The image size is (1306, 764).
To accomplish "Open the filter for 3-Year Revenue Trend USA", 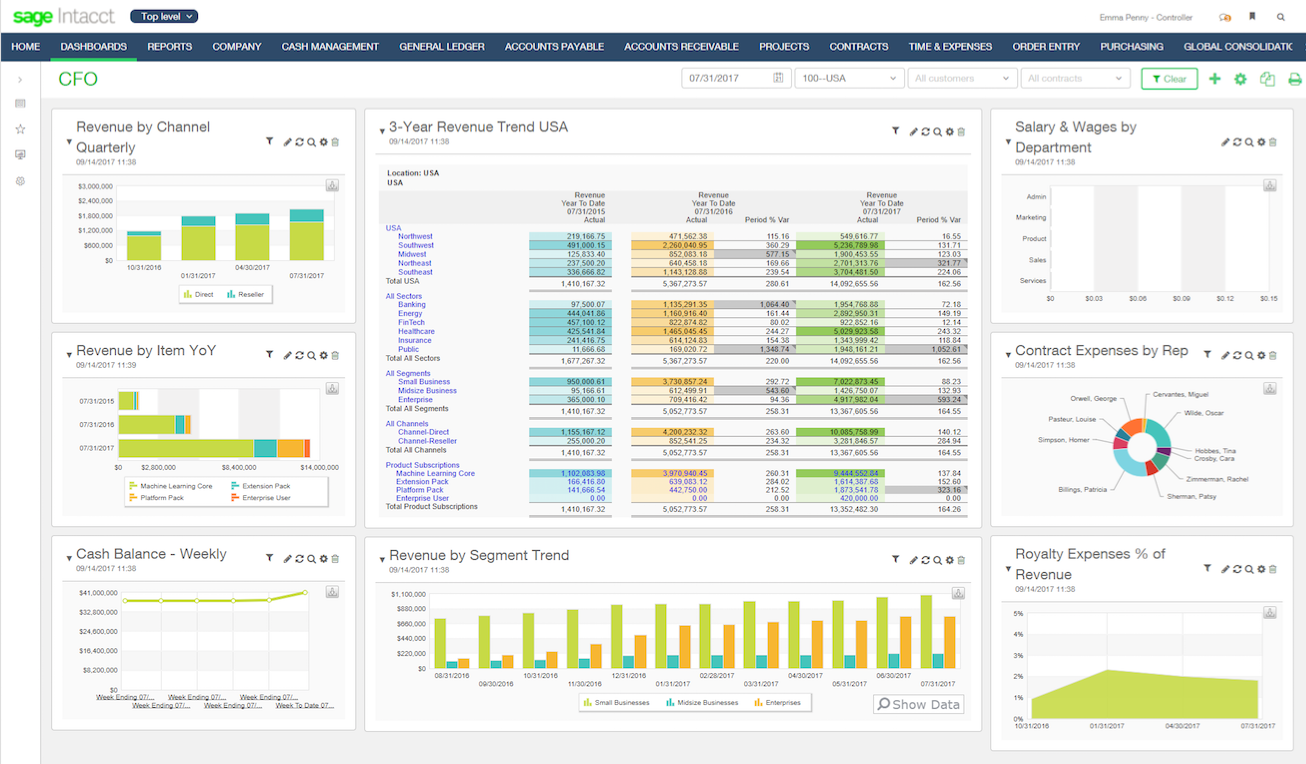I will click(x=896, y=131).
